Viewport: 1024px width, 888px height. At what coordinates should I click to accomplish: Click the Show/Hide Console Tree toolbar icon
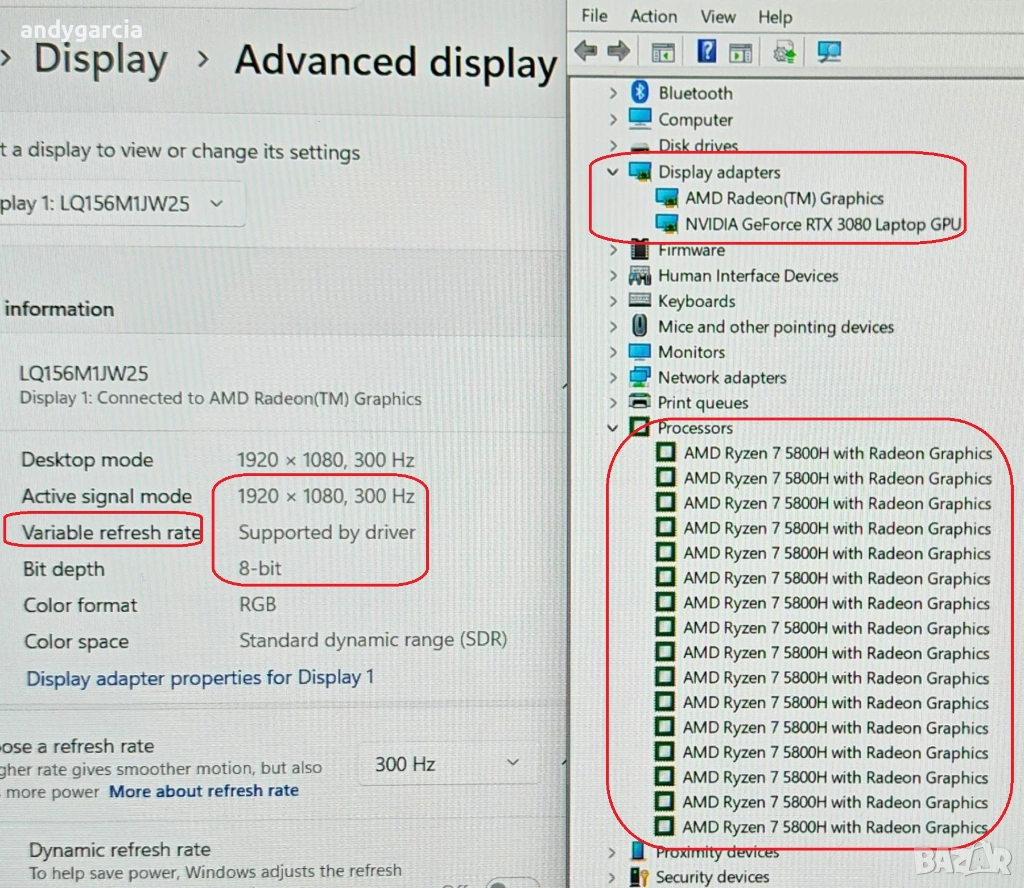(x=662, y=52)
